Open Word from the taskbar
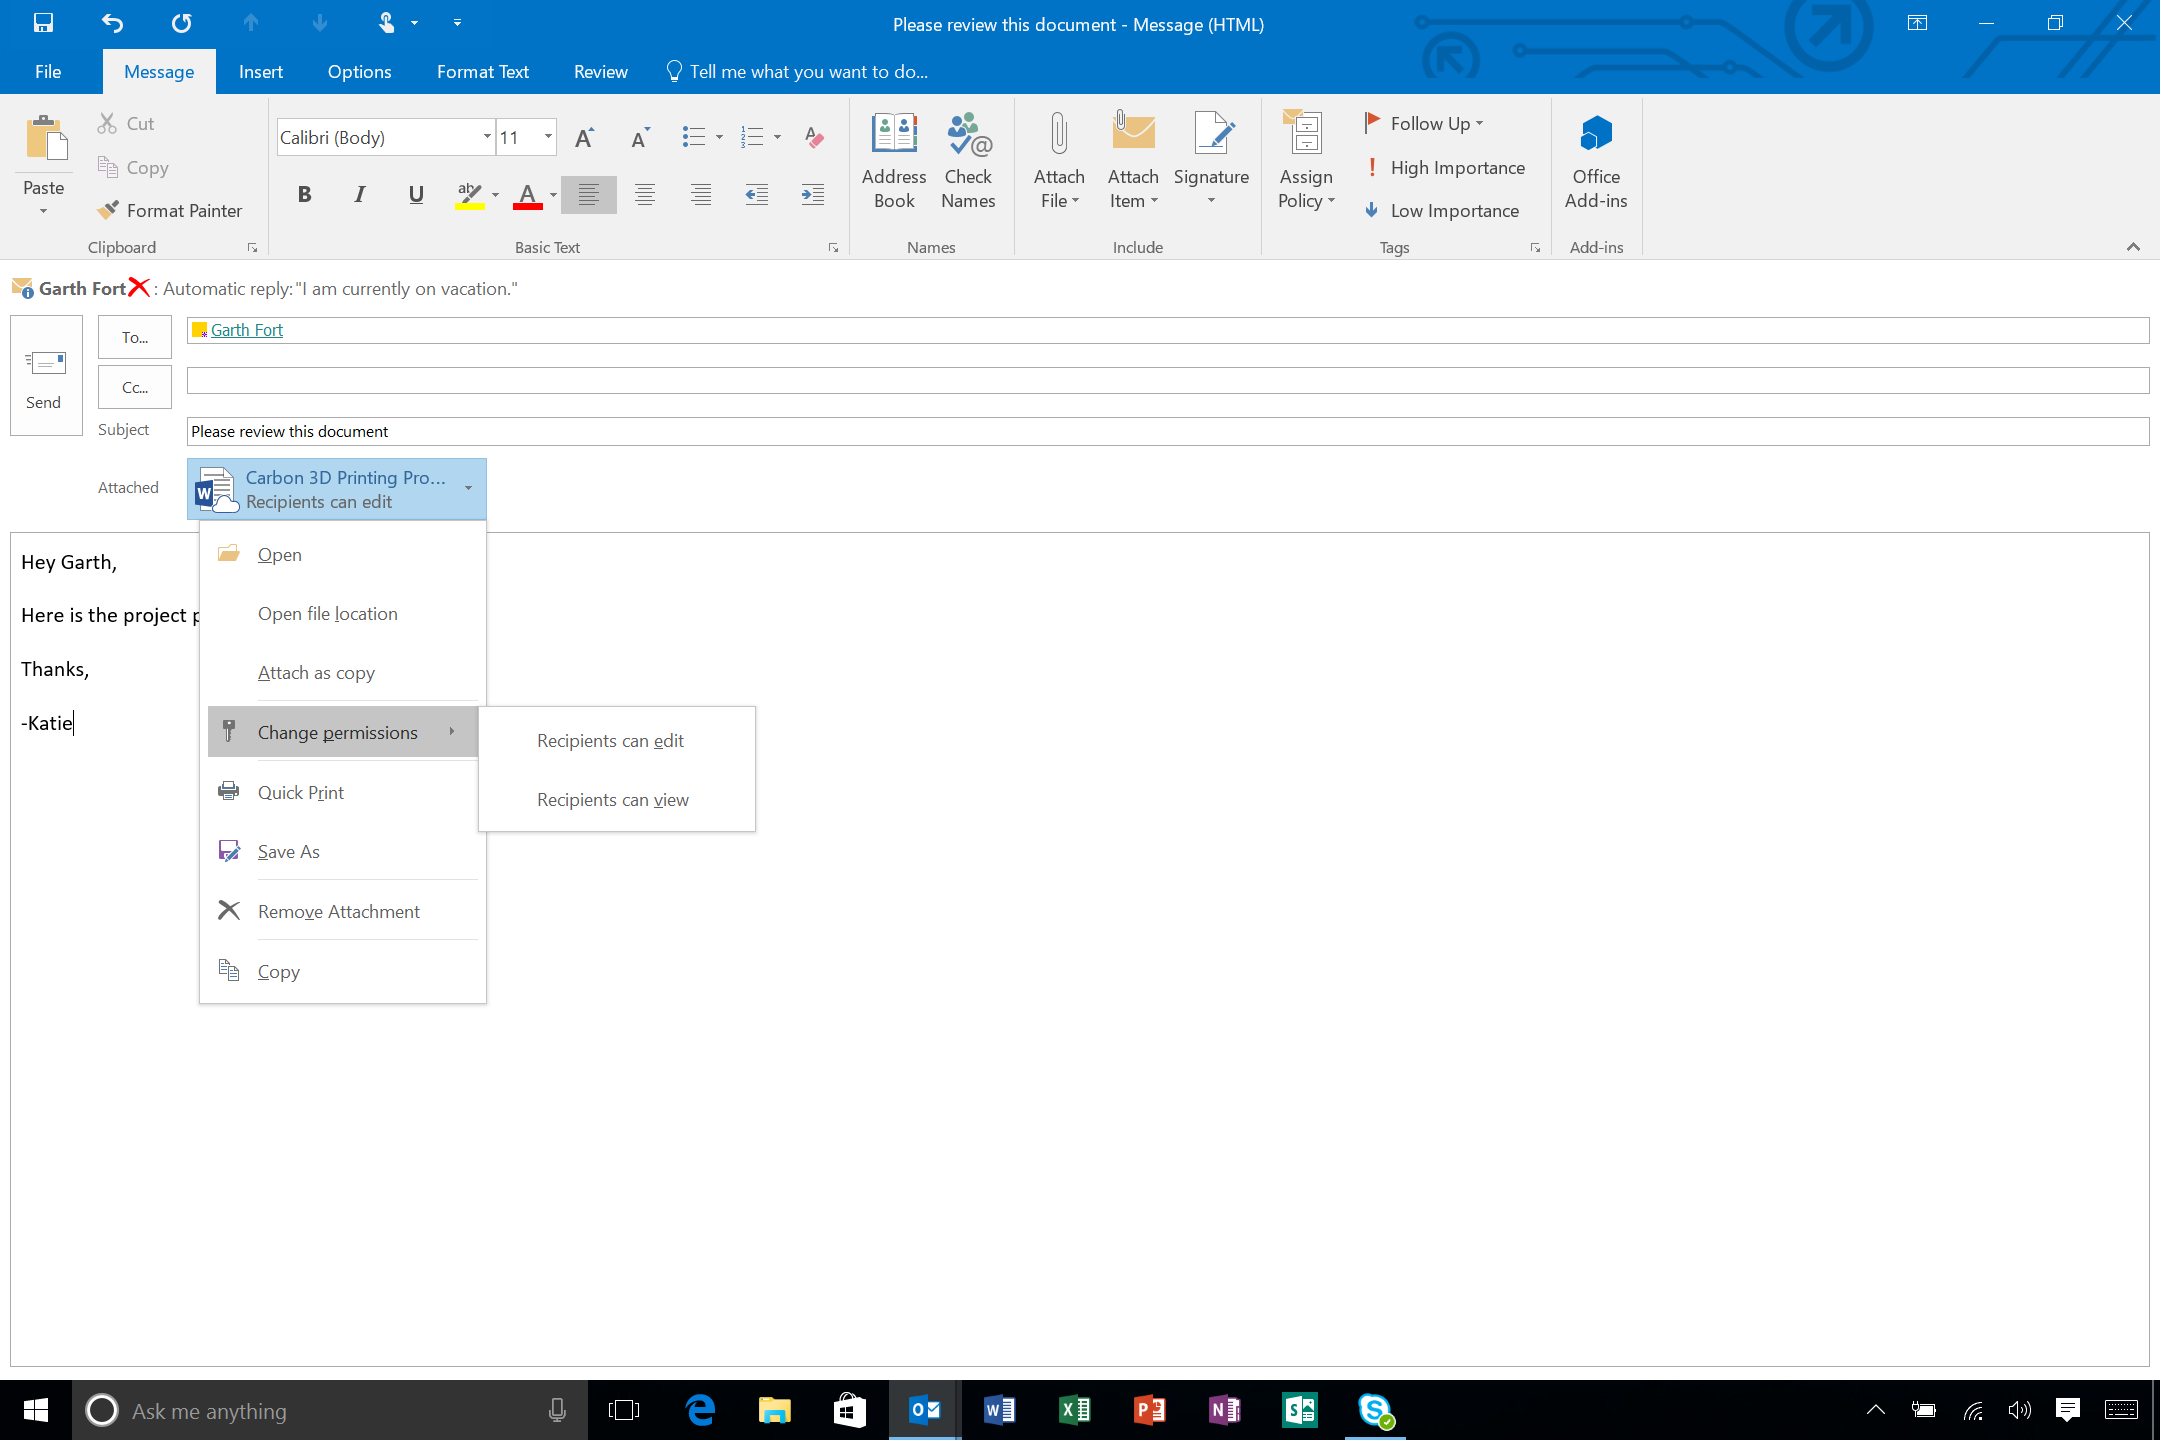Screen dimensions: 2160x1440 coord(999,1410)
